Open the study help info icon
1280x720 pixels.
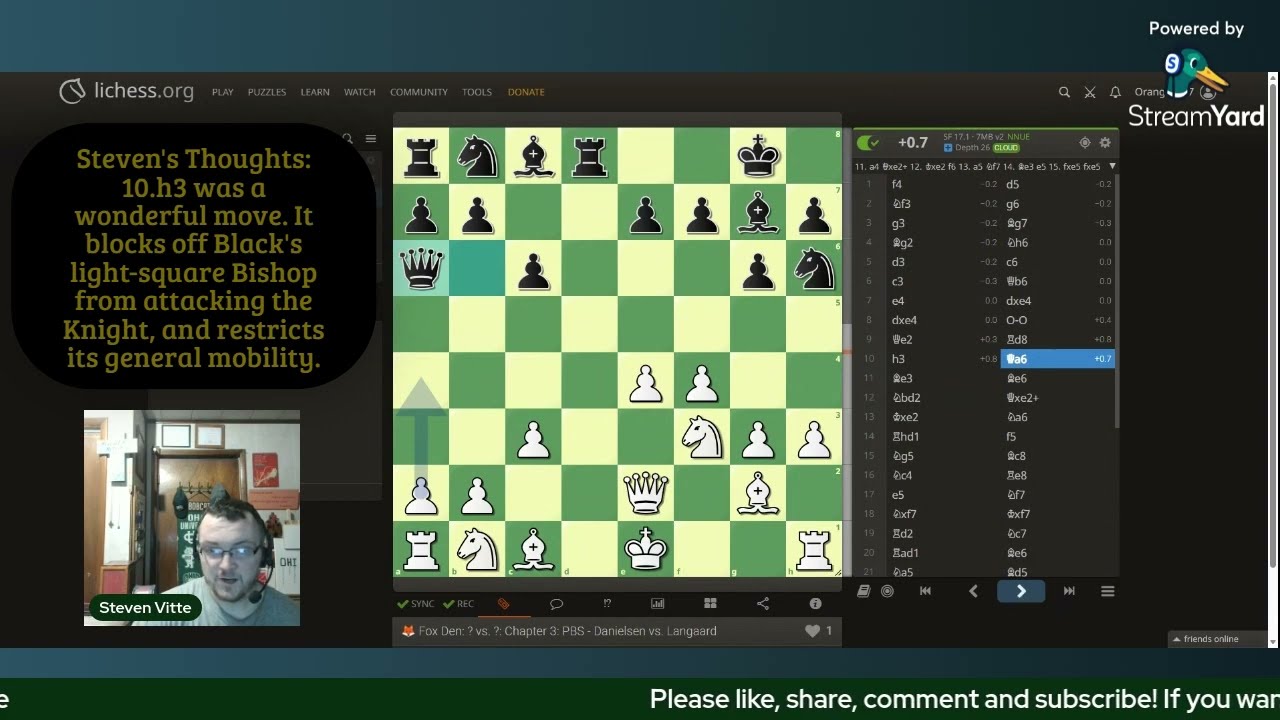pyautogui.click(x=815, y=604)
